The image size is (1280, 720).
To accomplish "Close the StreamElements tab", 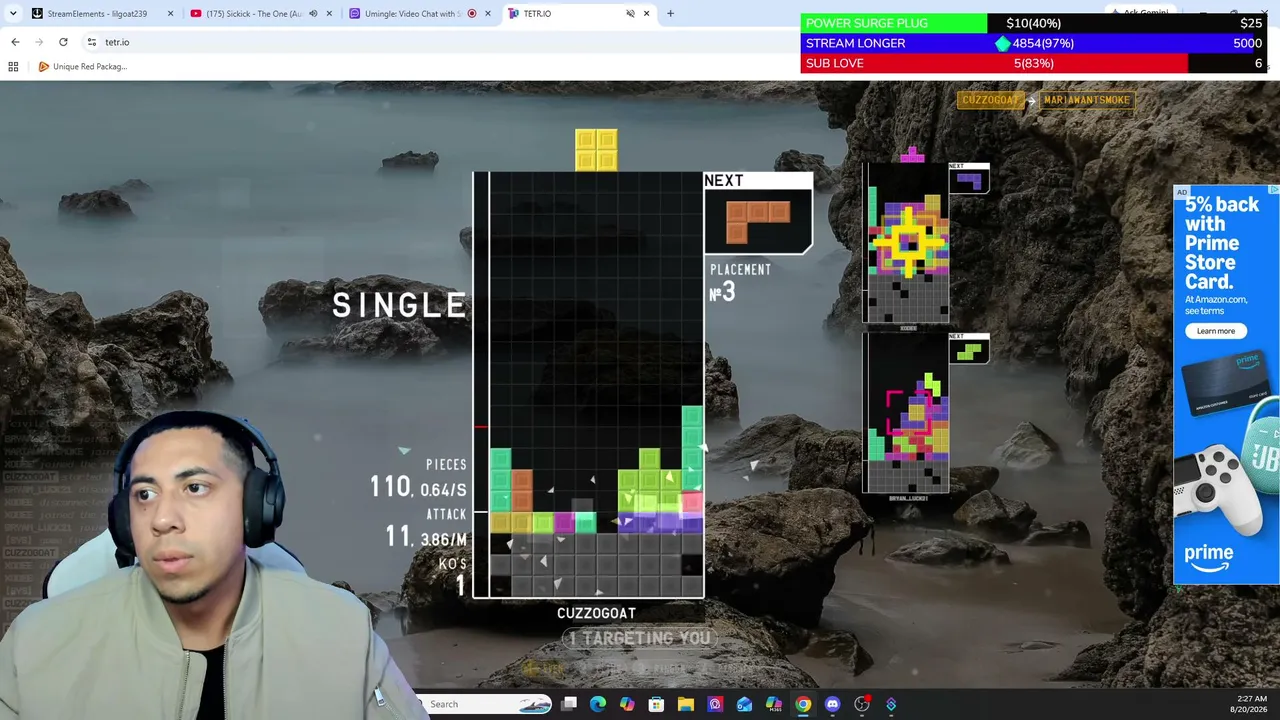I will 170,14.
